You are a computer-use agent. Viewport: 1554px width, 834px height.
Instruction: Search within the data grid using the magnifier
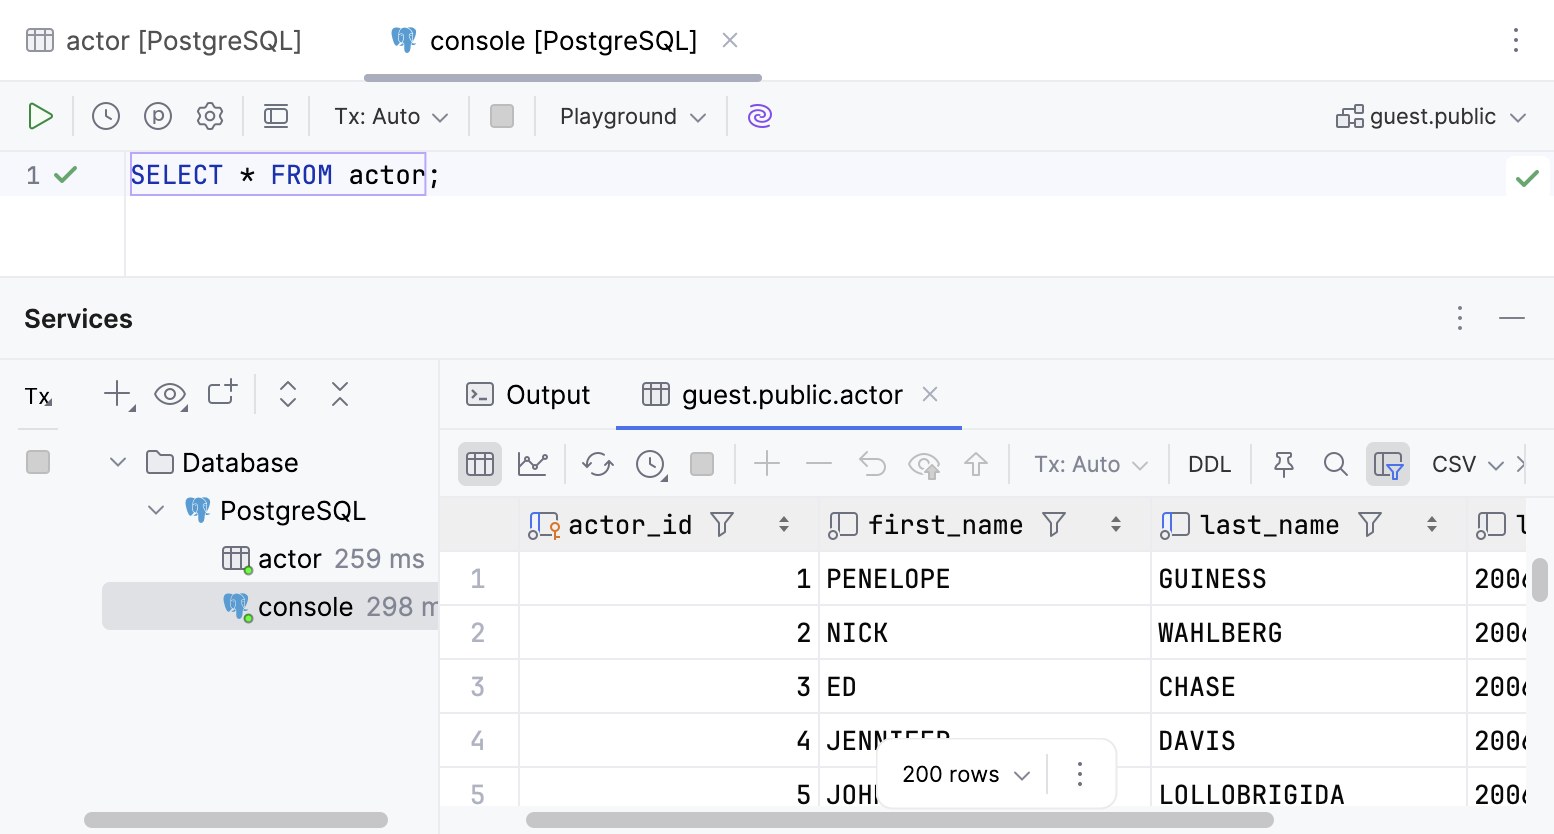coord(1335,463)
